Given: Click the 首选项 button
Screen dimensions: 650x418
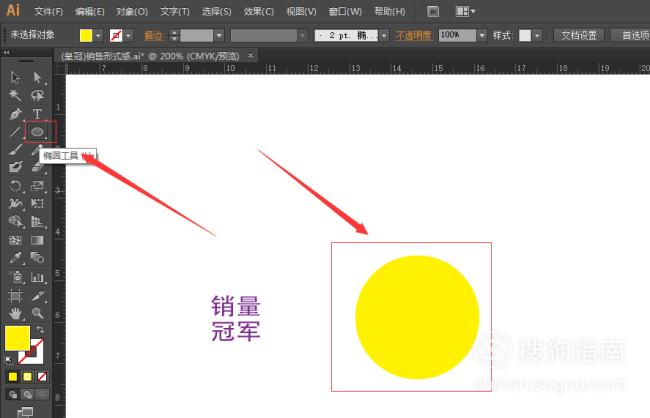Looking at the screenshot, I should tap(632, 36).
